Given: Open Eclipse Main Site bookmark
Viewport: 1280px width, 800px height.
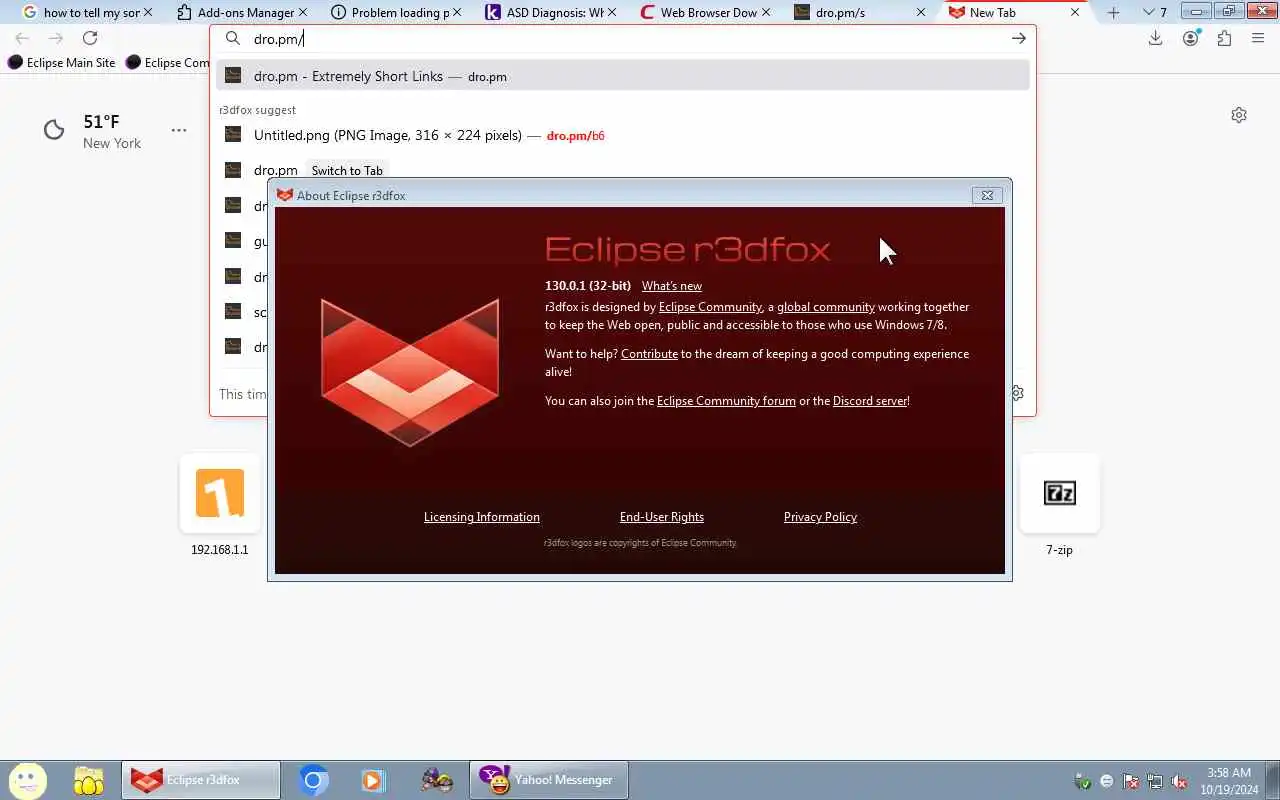Looking at the screenshot, I should [62, 62].
